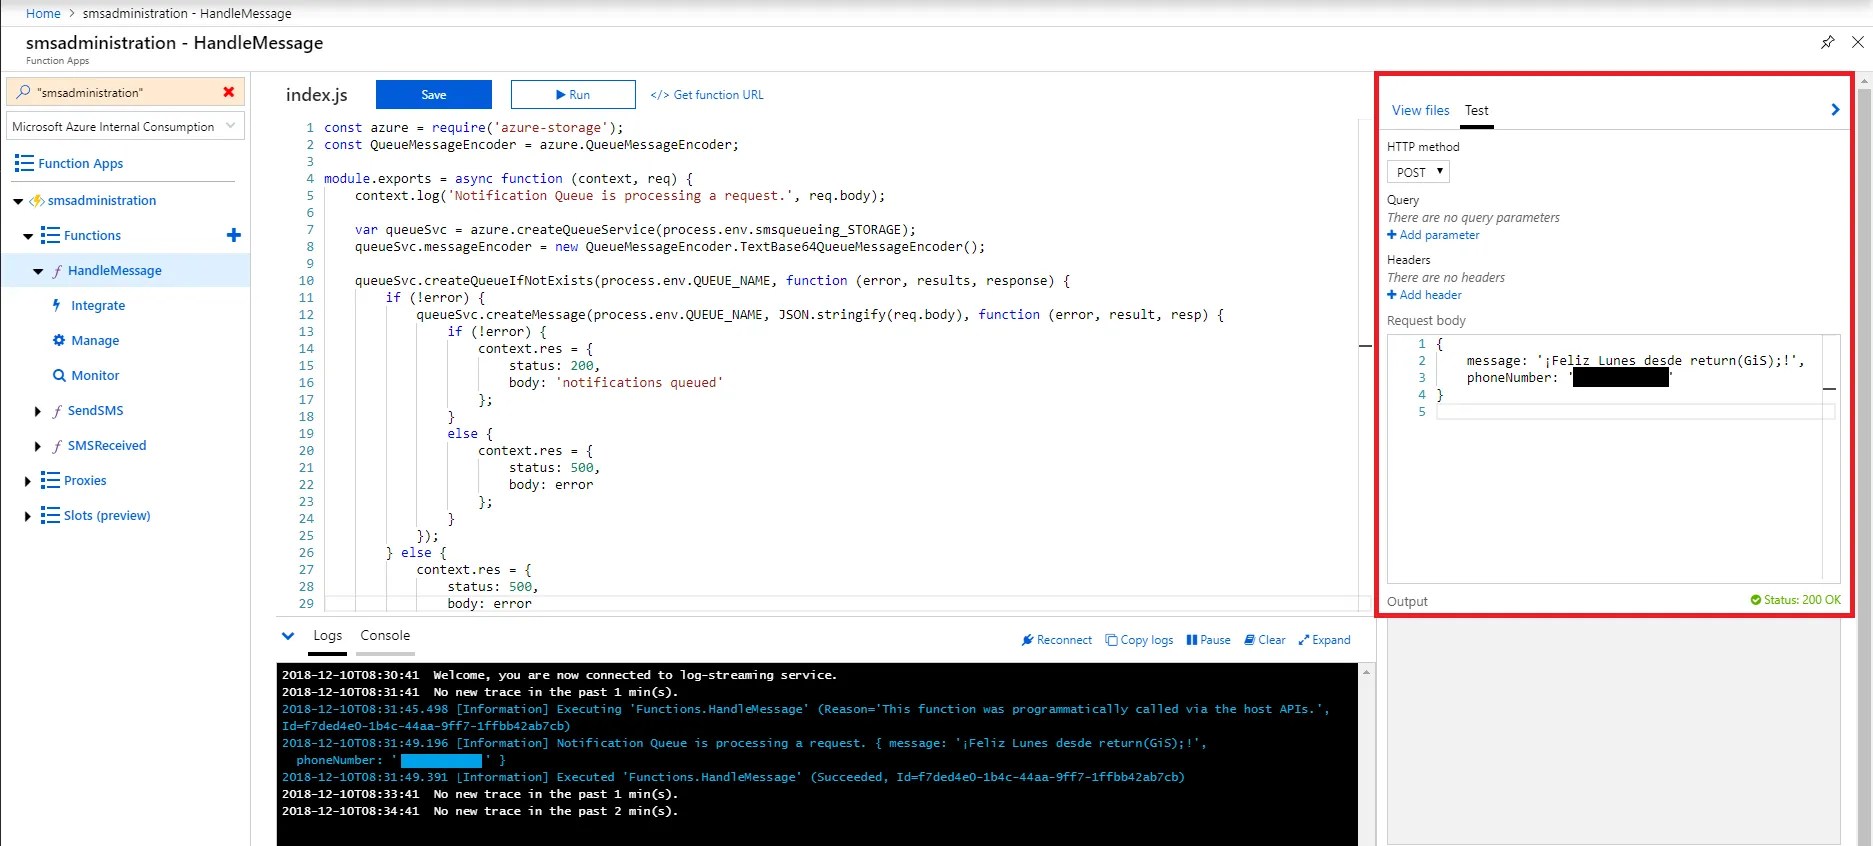
Task: Click the Copy logs icon
Action: [1111, 640]
